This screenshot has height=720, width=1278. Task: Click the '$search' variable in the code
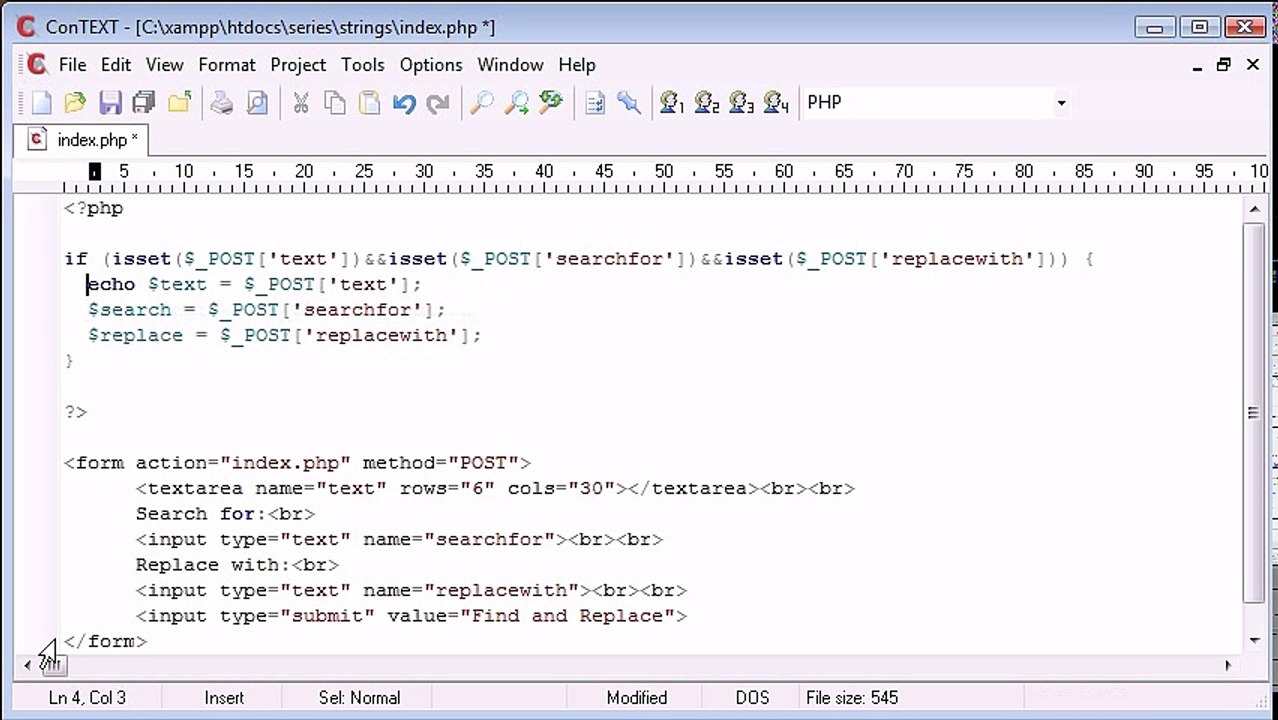click(129, 310)
